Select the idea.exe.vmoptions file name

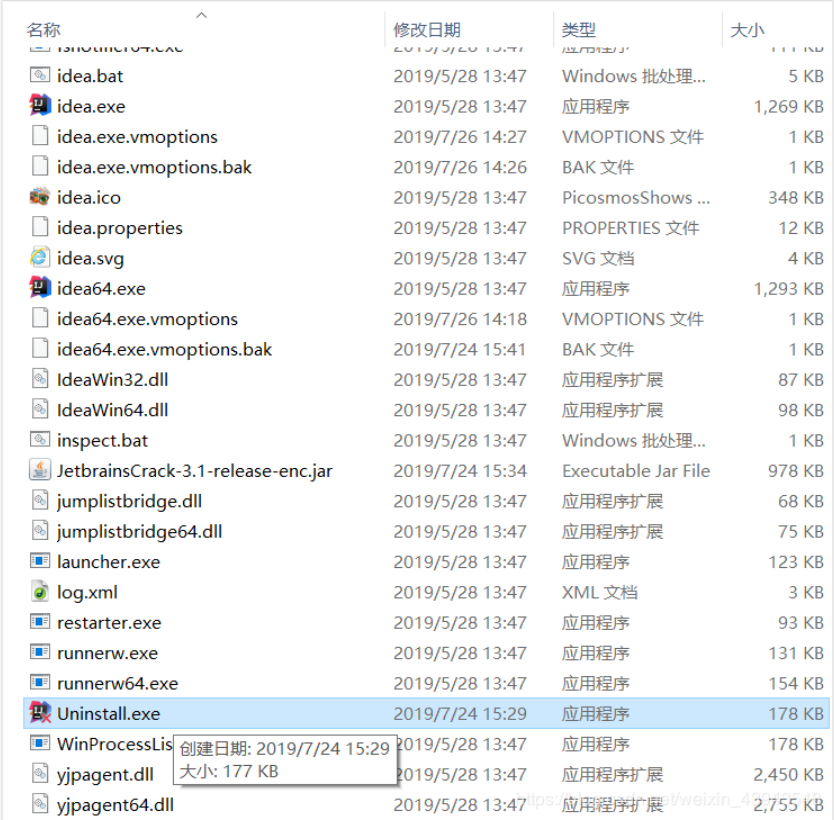pos(137,137)
